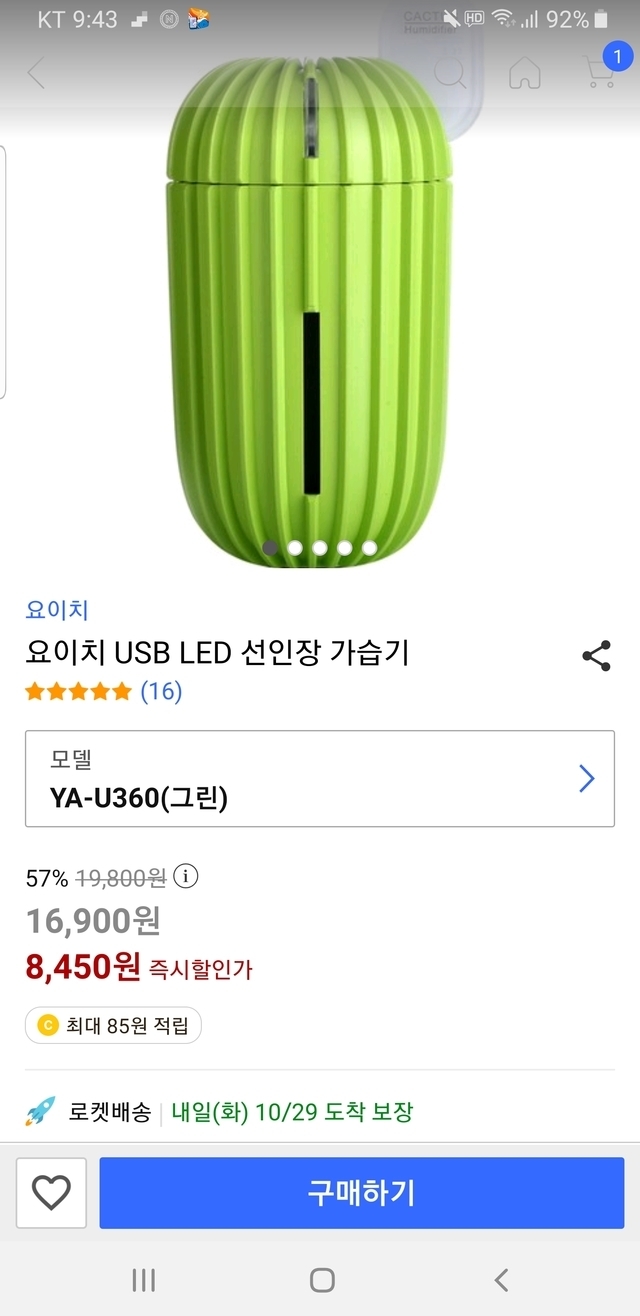Open the 요이치 brand link

pos(57,610)
